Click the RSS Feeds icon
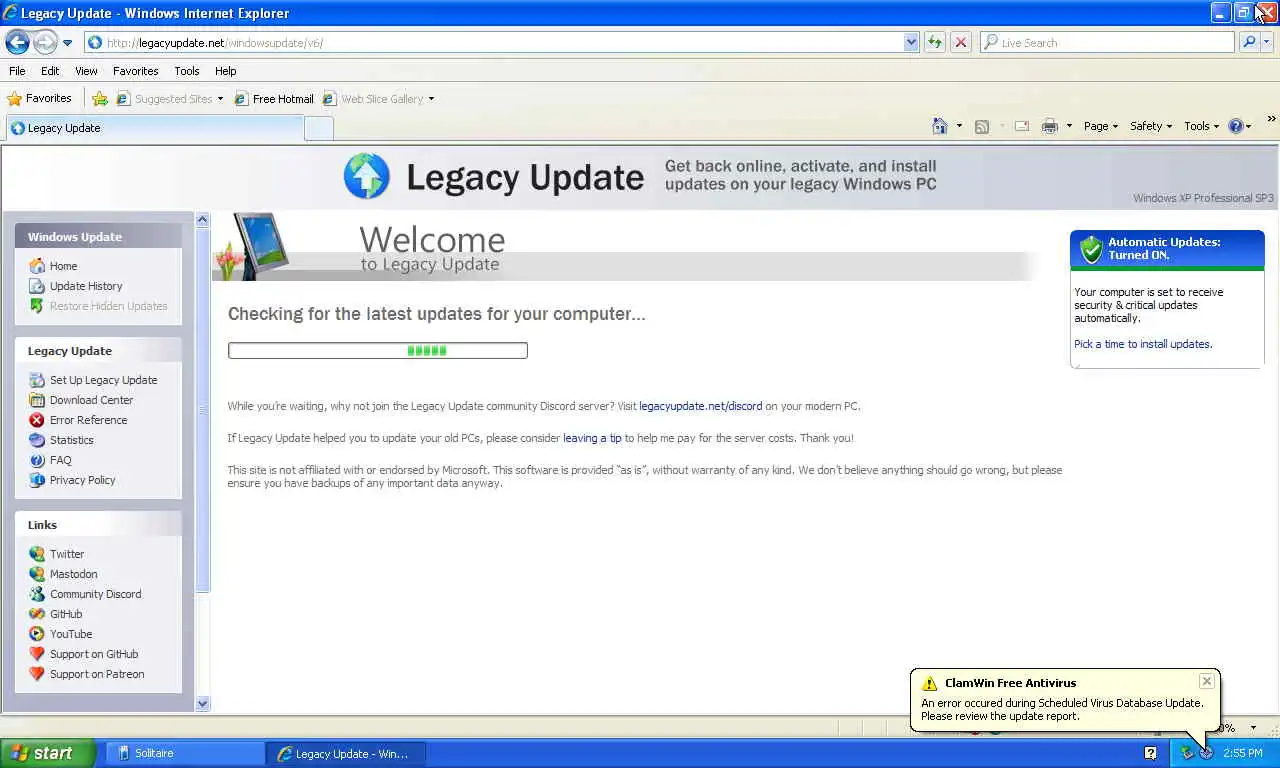This screenshot has height=768, width=1280. (982, 126)
